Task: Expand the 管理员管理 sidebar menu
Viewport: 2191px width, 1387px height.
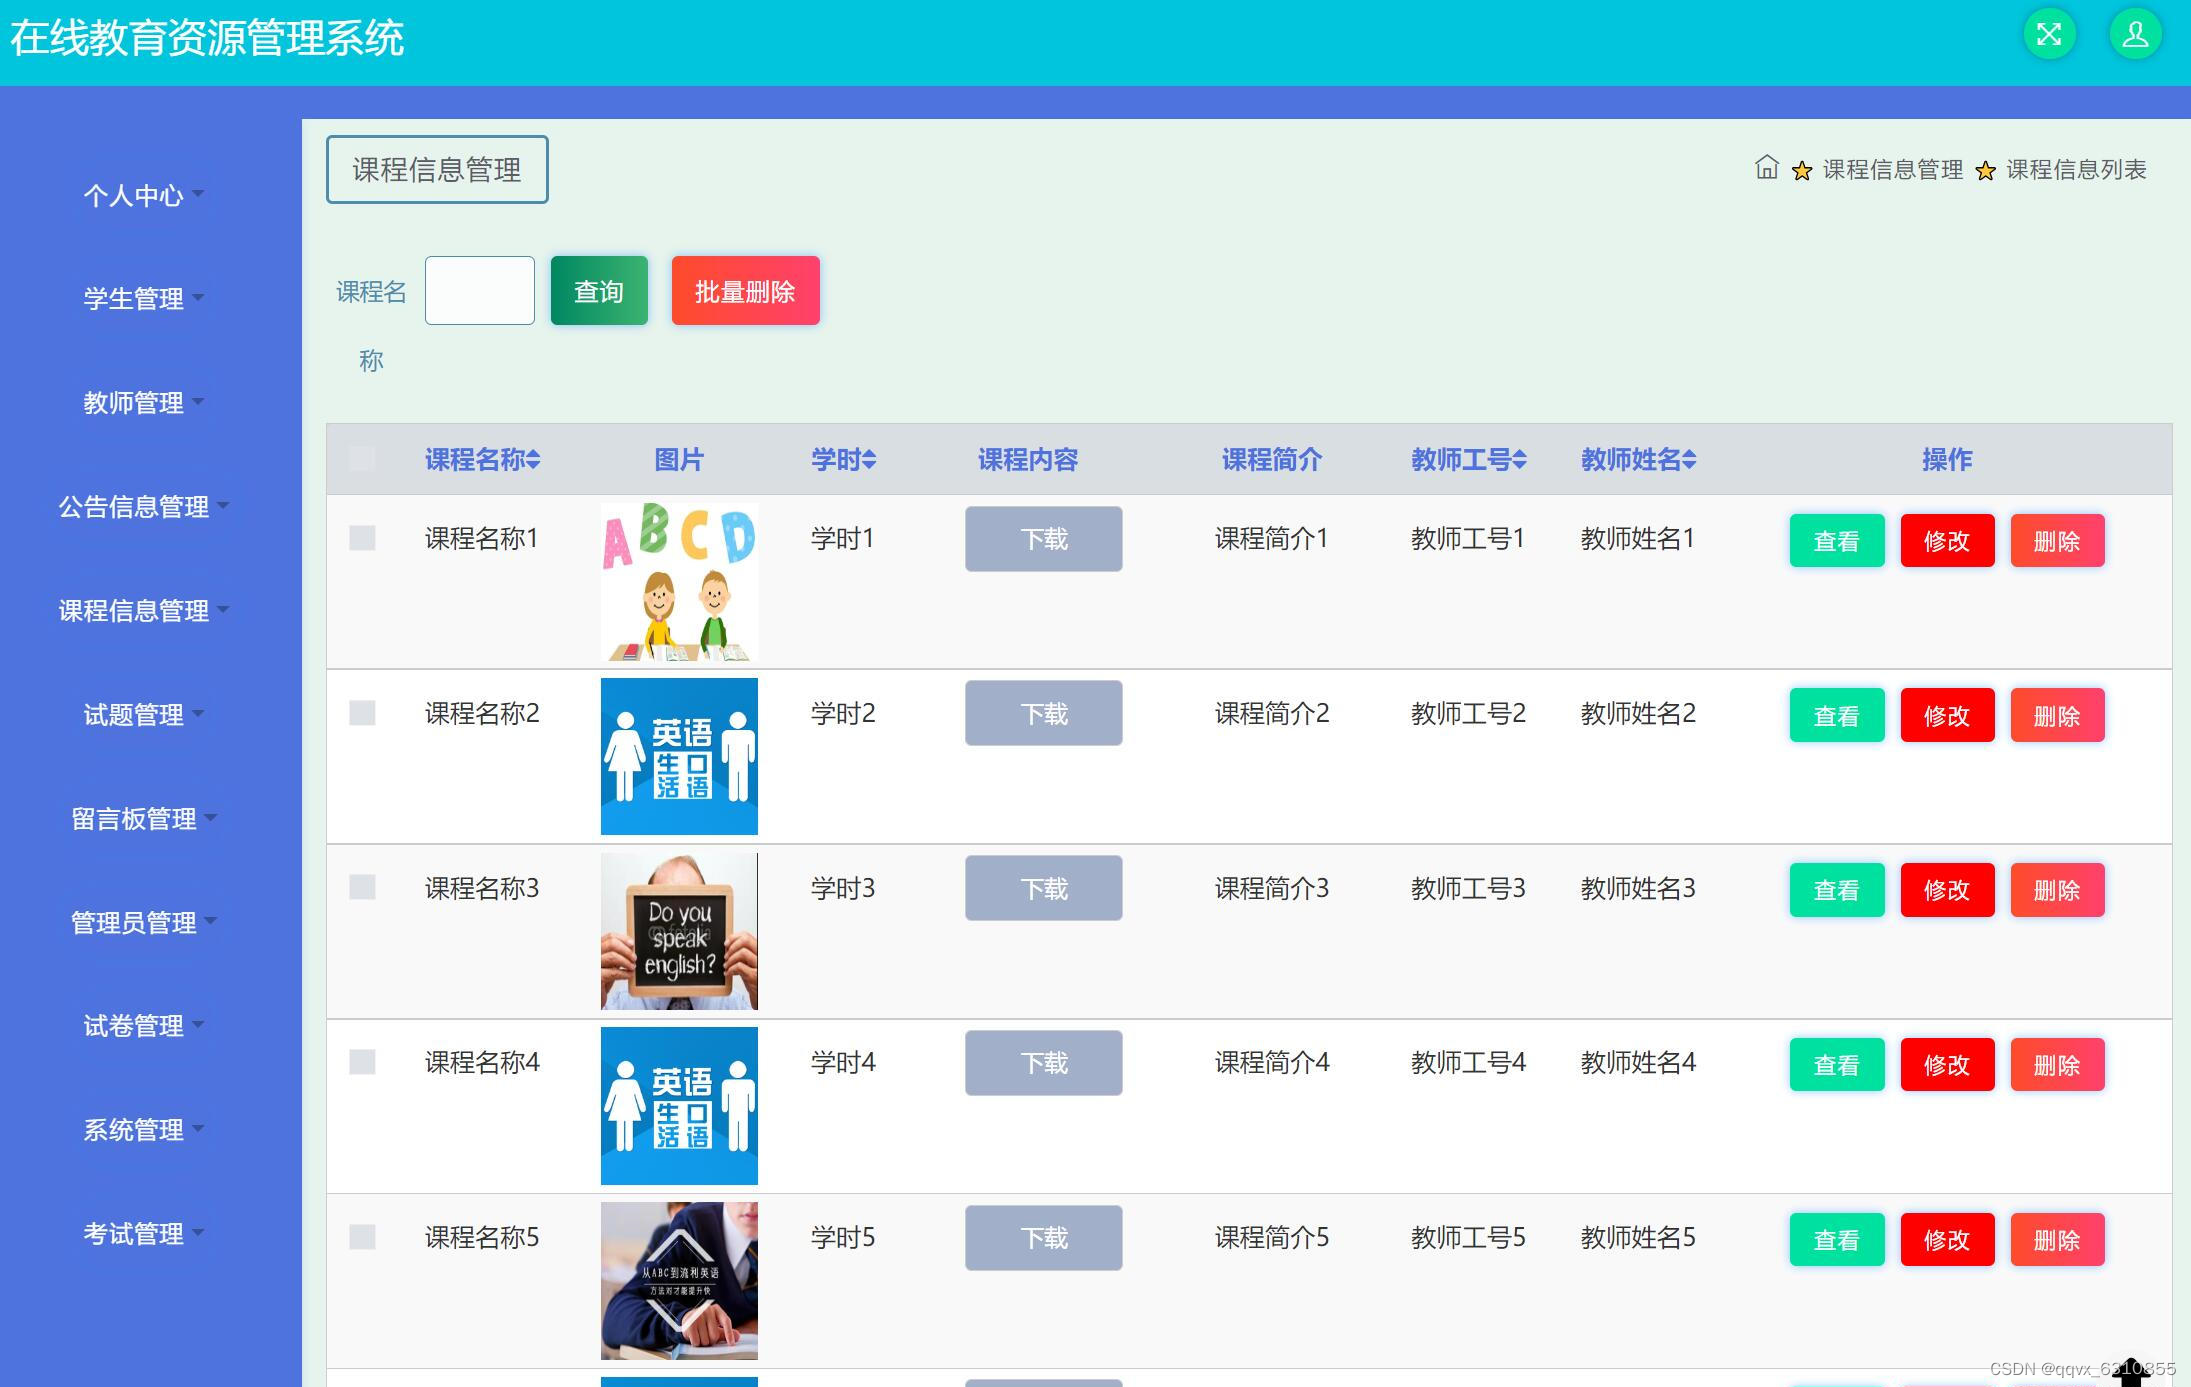Action: tap(143, 922)
